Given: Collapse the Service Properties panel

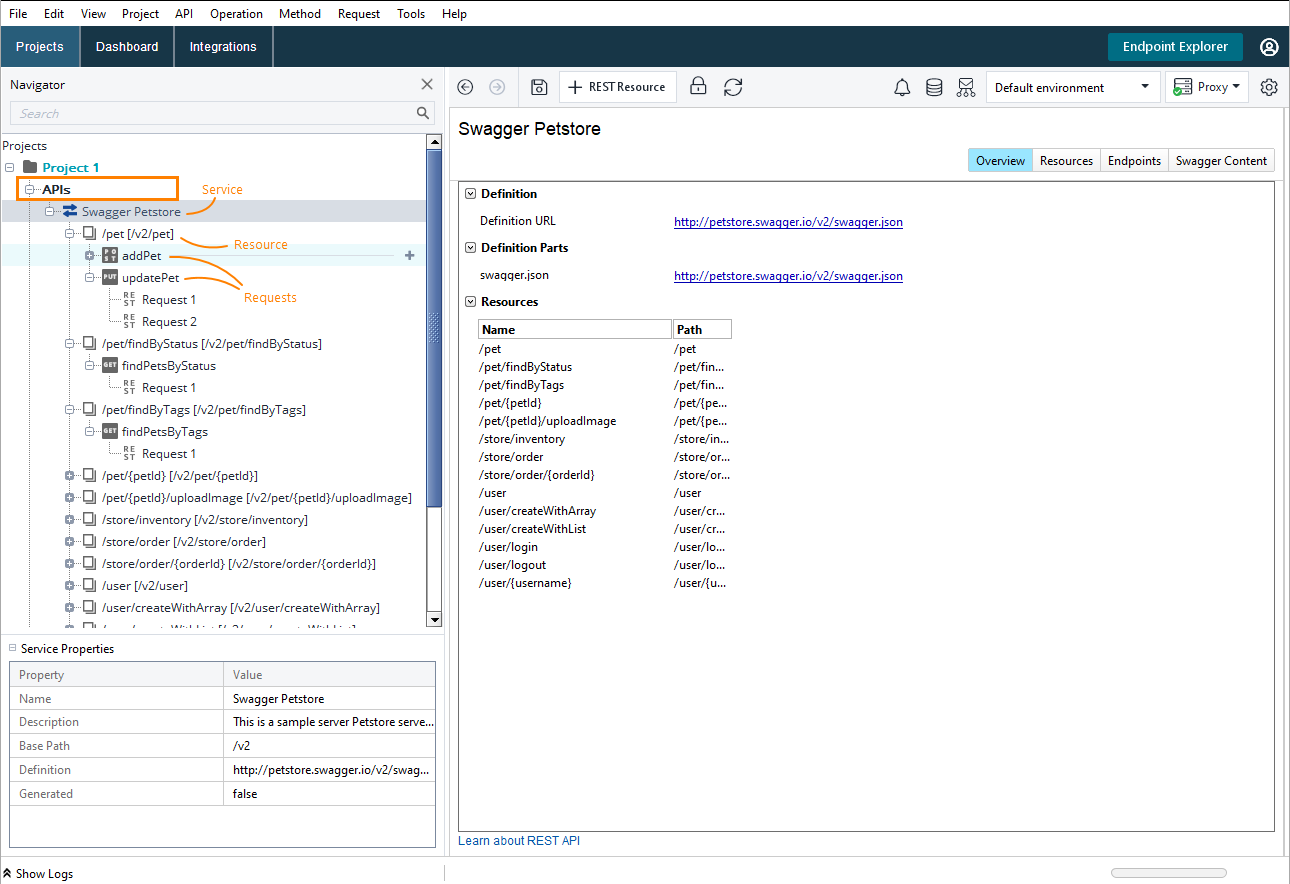Looking at the screenshot, I should (x=13, y=648).
